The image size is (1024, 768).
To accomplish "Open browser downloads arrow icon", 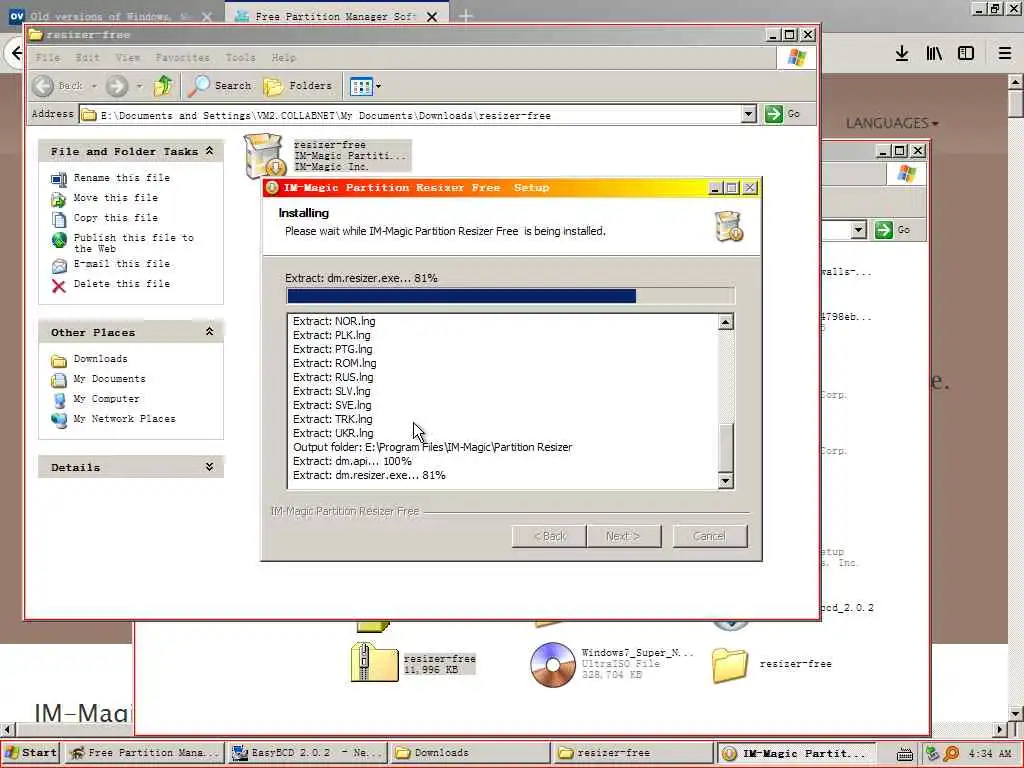I will point(902,54).
